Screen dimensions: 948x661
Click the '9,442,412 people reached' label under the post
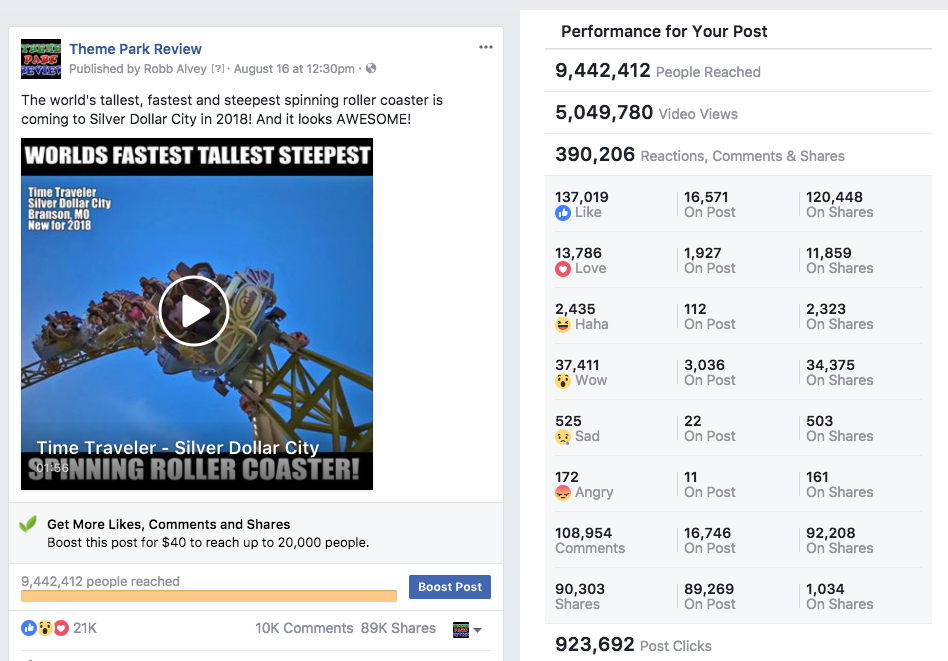[100, 581]
